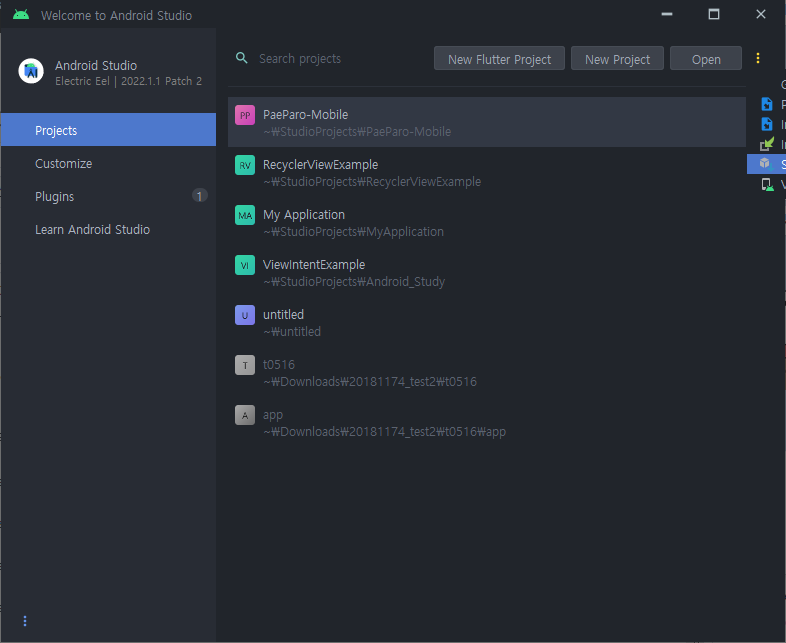Open the yellow three-dot more actions menu
Screen dimensions: 786x643
757,58
